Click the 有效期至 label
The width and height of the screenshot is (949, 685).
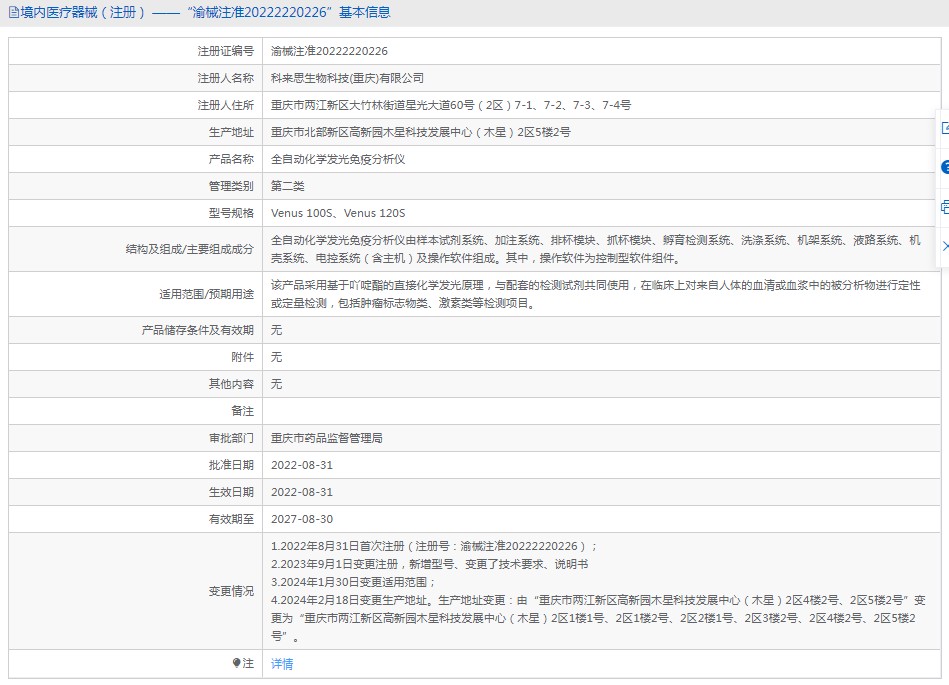[231, 519]
